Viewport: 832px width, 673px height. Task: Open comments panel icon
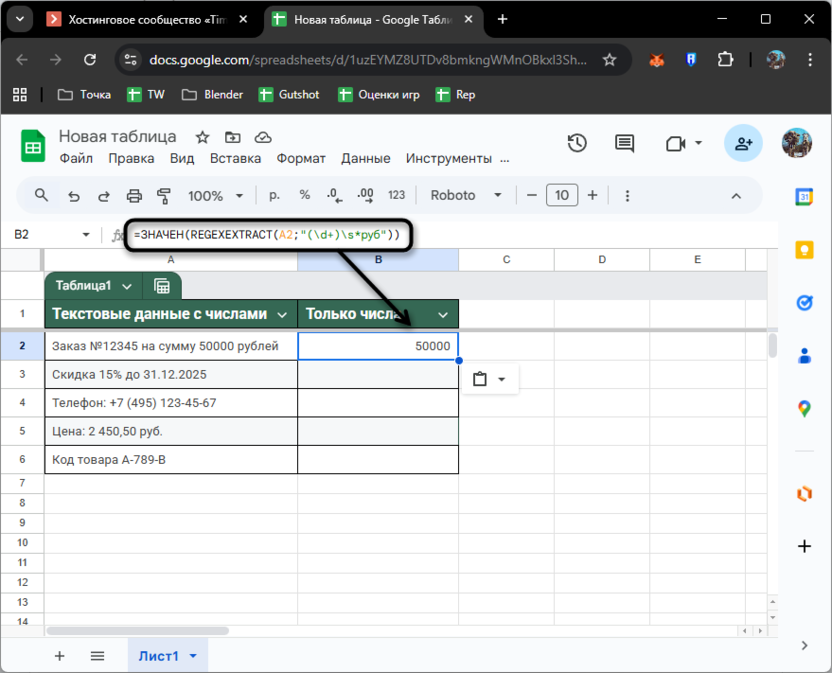pos(625,144)
